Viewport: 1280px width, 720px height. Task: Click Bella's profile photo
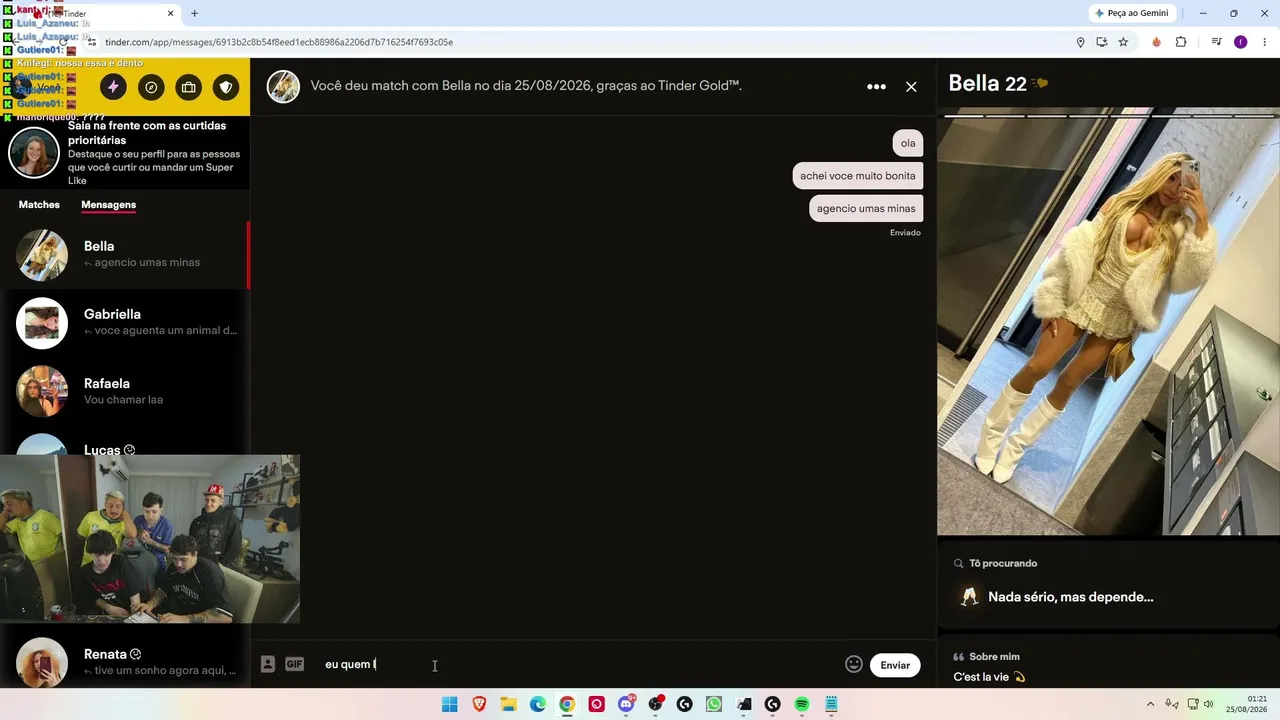click(1108, 321)
